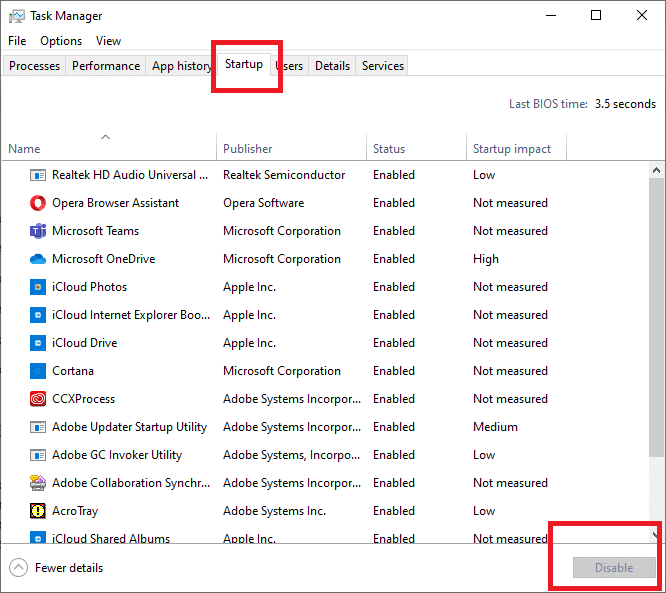Viewport: 666px width, 593px height.
Task: Click the Adobe Collaboration Synchronizer icon
Action: tap(38, 483)
